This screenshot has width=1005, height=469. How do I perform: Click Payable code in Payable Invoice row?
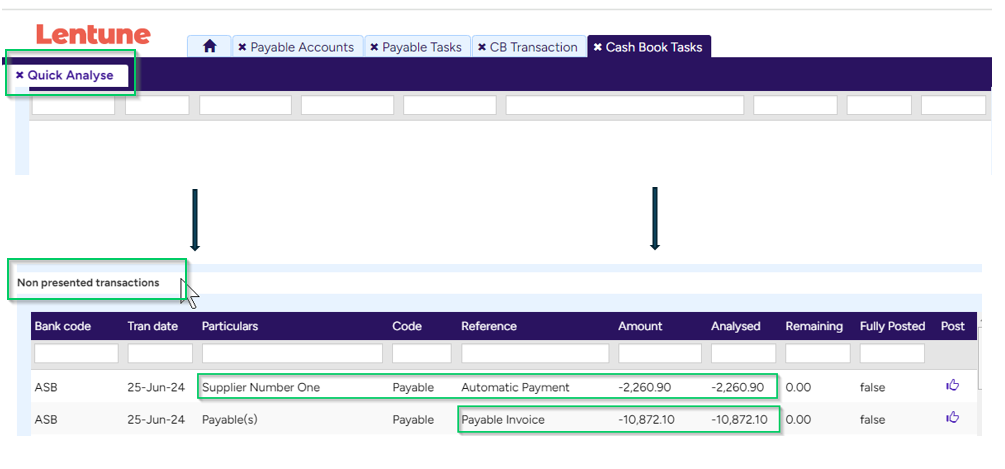[413, 420]
